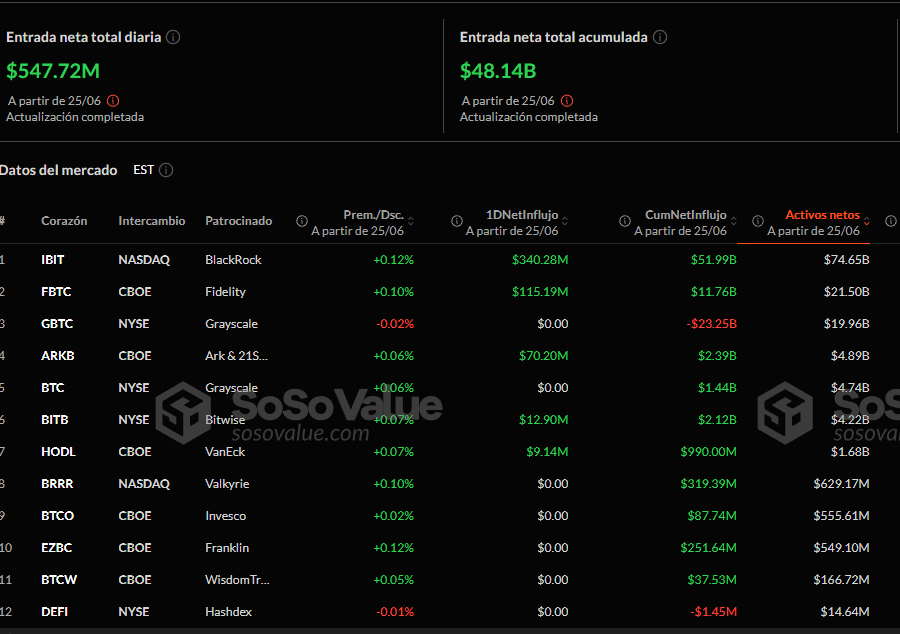Click red alert icon under the $547.72M total
This screenshot has width=900, height=634.
pyautogui.click(x=113, y=101)
